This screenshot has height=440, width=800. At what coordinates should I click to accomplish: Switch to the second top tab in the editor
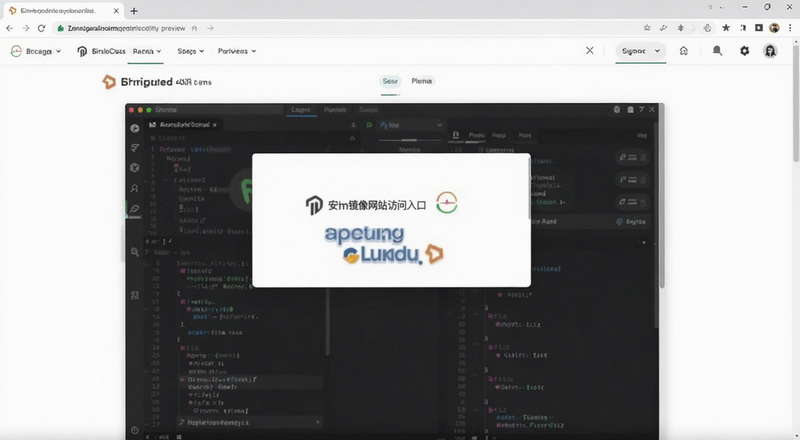click(335, 110)
